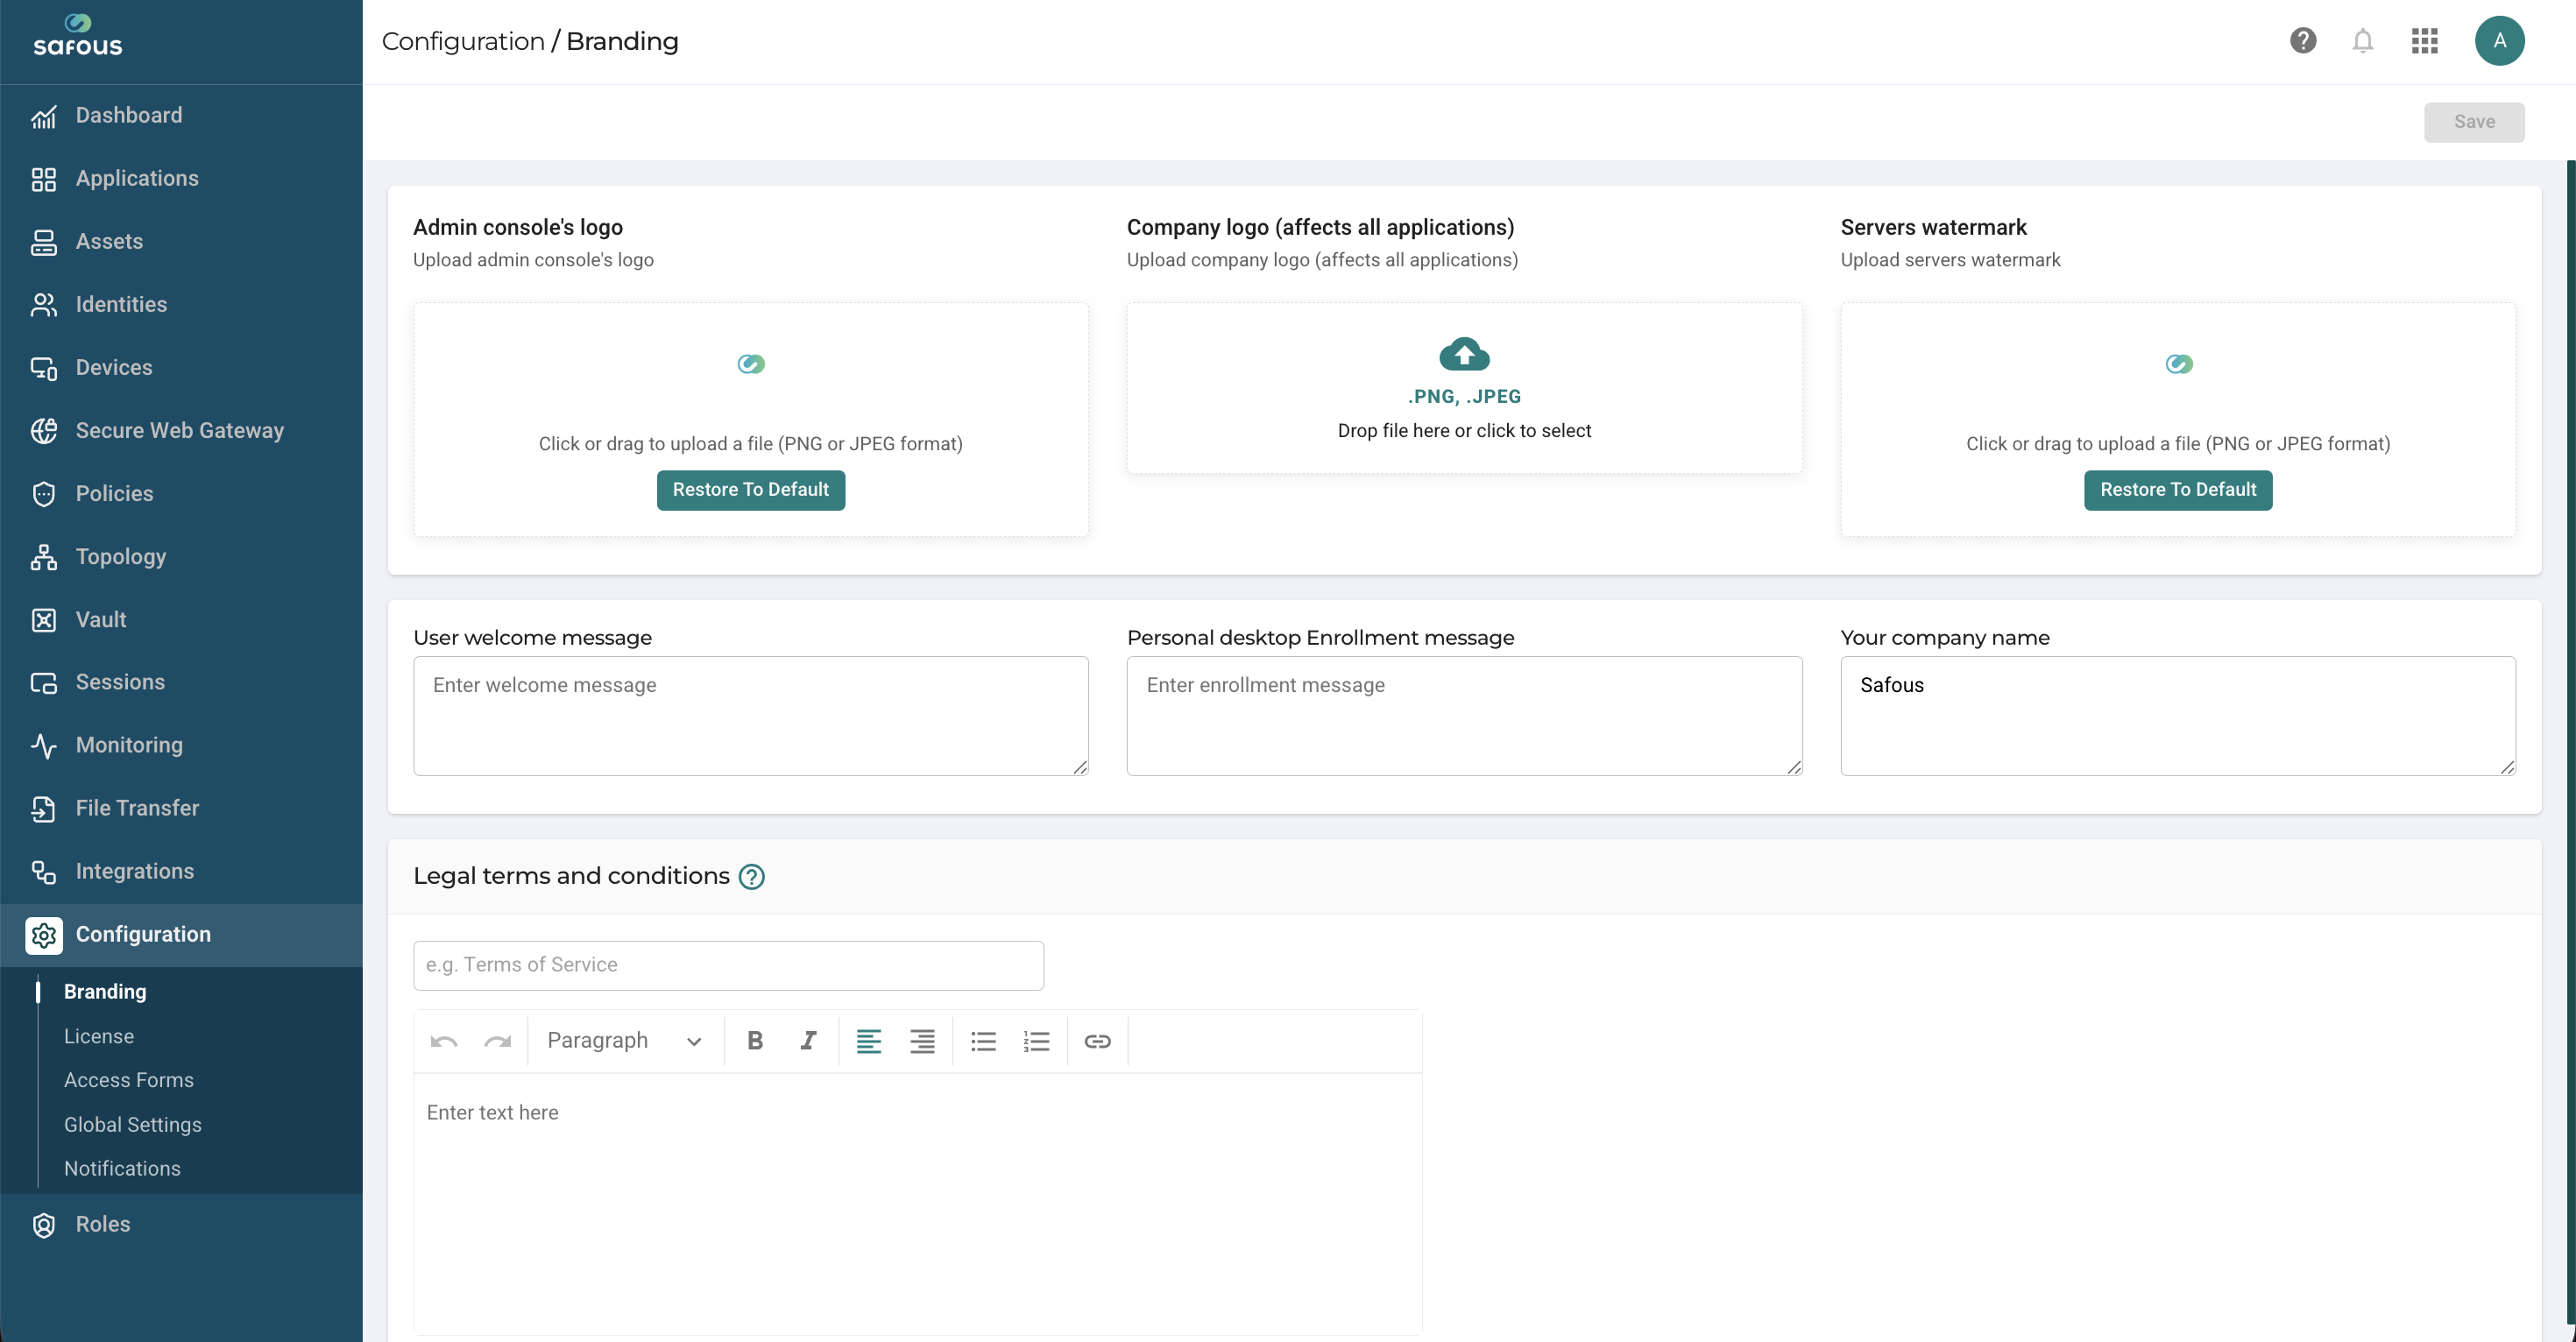Click the company name field containing Safous
2576x1342 pixels.
click(x=2177, y=716)
